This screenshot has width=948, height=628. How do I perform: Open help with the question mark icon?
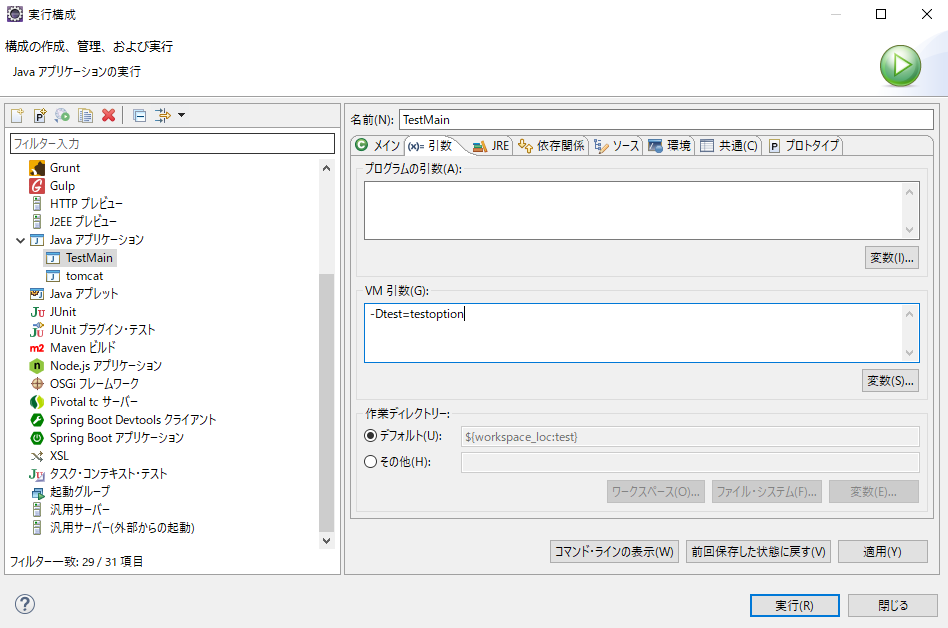25,604
